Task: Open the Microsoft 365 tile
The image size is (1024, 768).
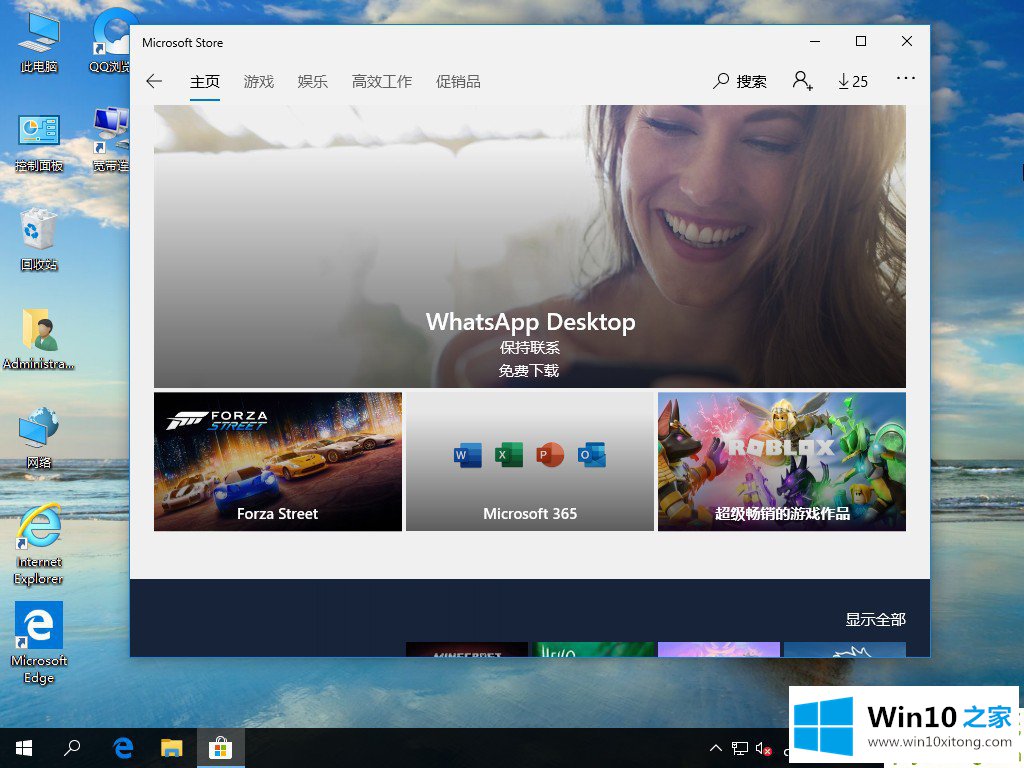Action: 530,461
